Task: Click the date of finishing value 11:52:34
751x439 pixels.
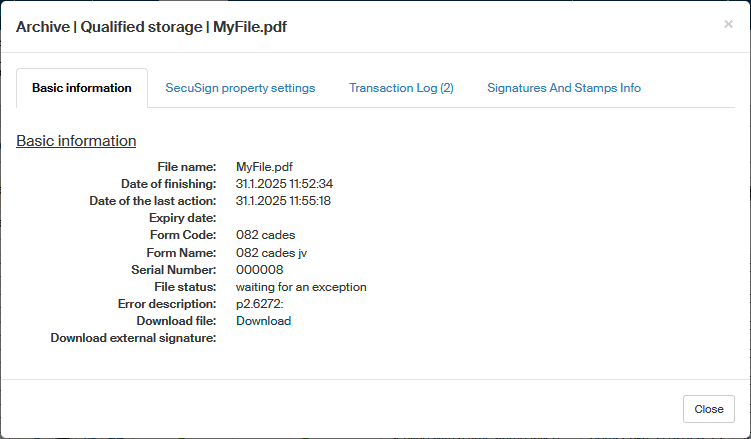Action: pos(284,184)
